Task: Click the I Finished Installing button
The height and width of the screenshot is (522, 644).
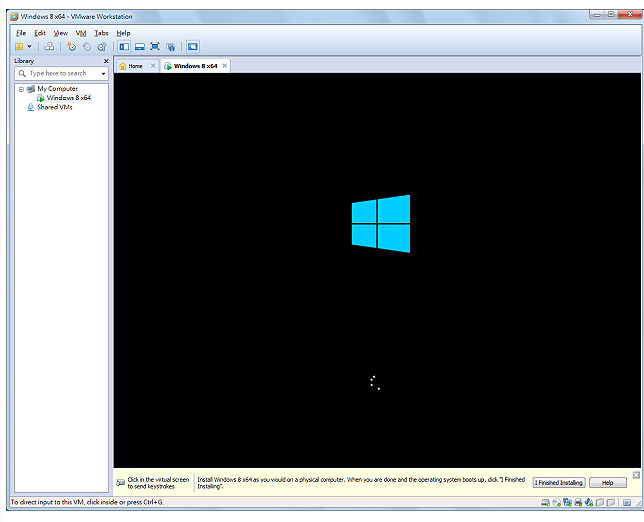Action: click(559, 483)
